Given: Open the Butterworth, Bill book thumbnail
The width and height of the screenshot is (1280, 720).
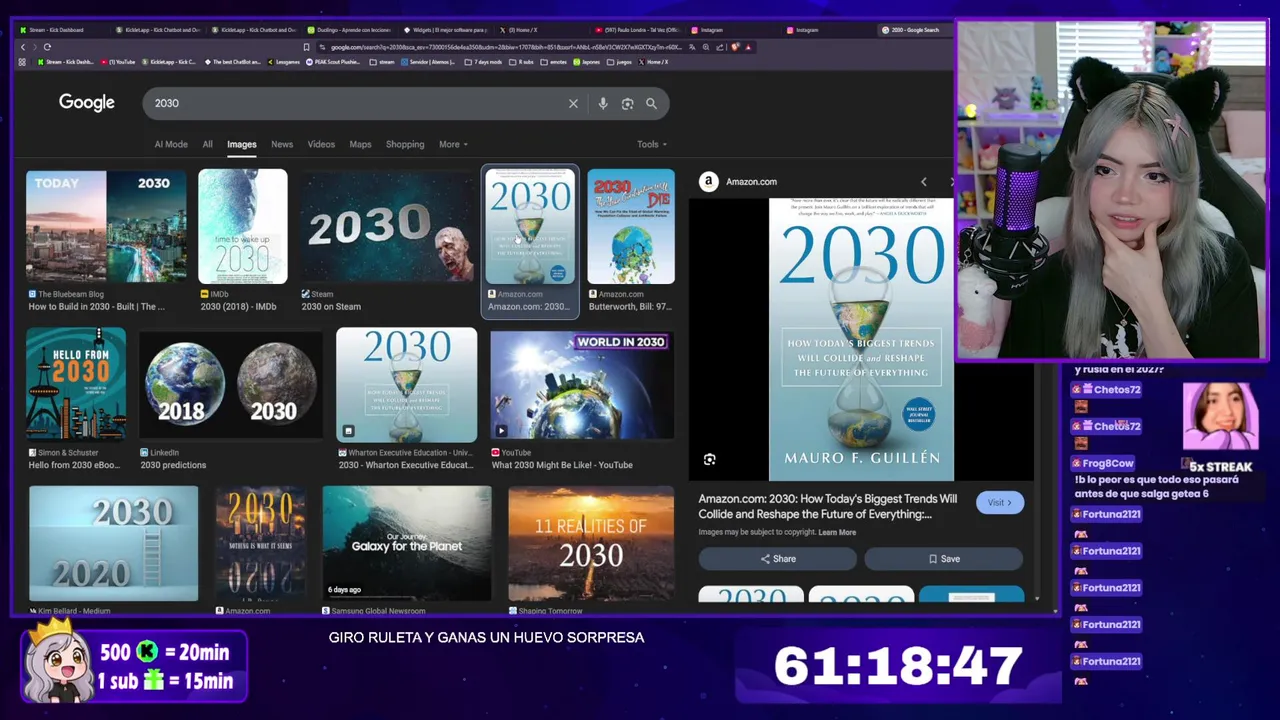Looking at the screenshot, I should [631, 226].
